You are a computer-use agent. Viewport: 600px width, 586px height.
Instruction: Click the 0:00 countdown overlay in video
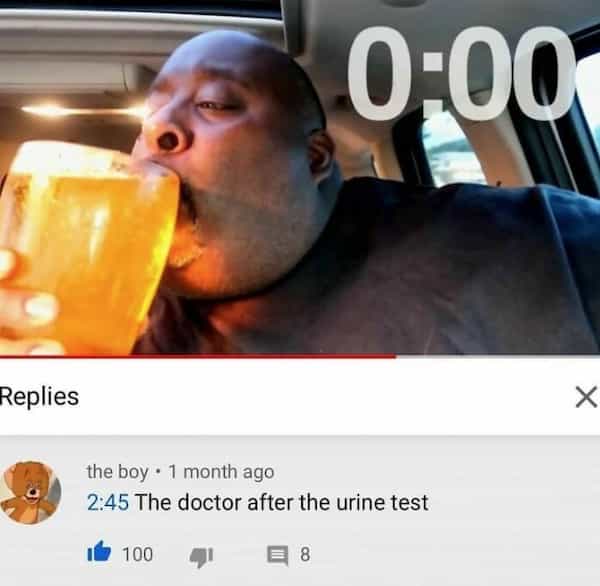coord(461,73)
